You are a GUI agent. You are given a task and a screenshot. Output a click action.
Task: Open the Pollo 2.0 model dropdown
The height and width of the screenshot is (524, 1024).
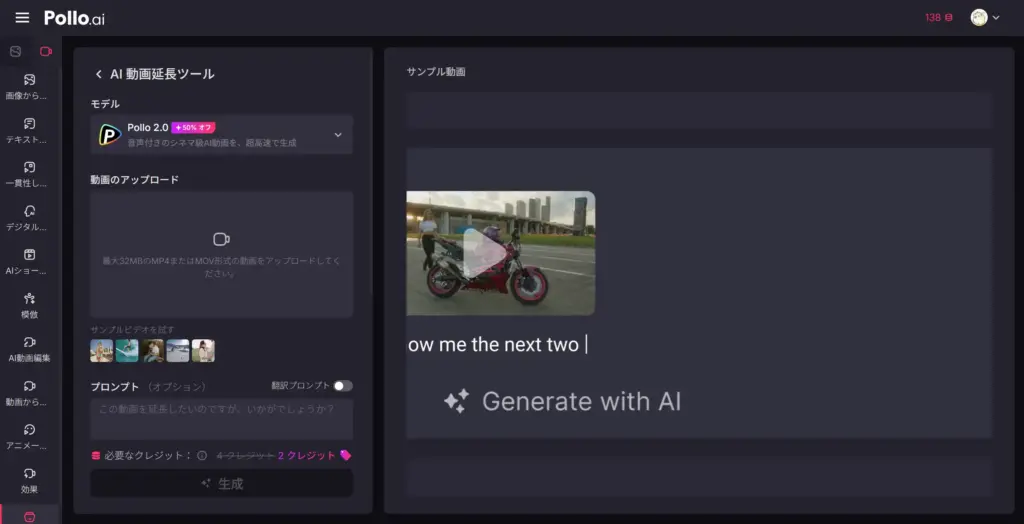pyautogui.click(x=221, y=135)
